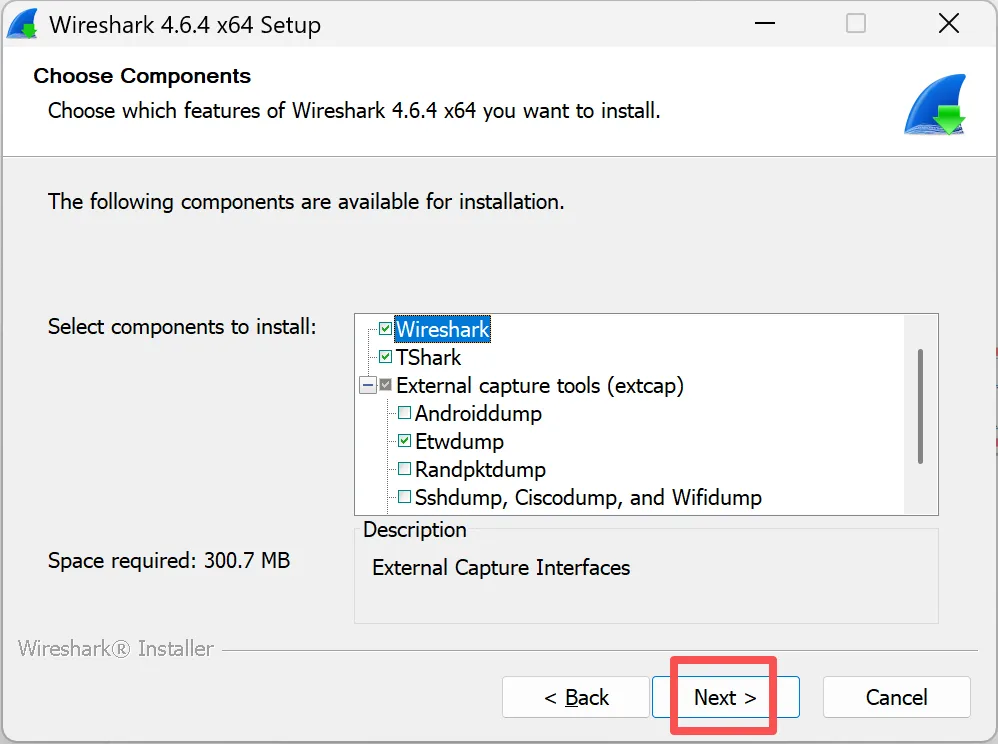Check Sshdump, Ciscodump, and Wifidump checkbox
This screenshot has width=998, height=744.
click(405, 497)
